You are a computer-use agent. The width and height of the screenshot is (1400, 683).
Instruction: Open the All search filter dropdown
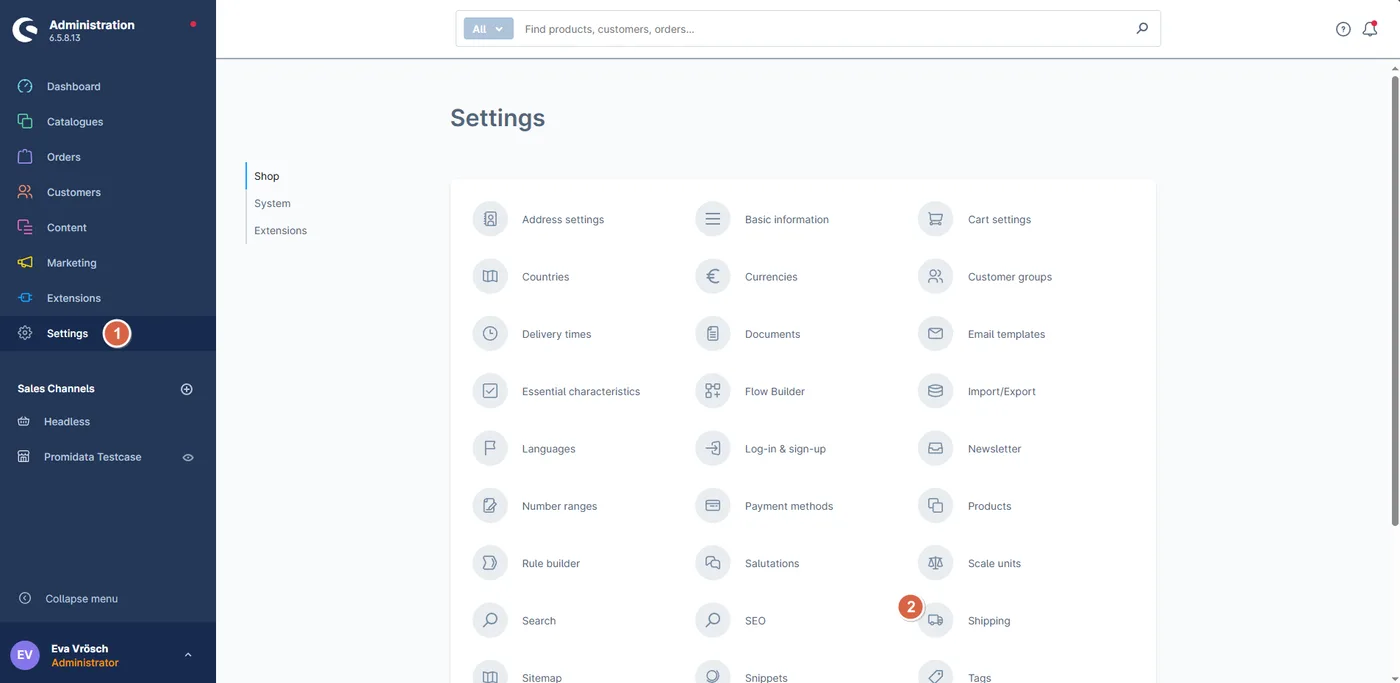(x=488, y=29)
